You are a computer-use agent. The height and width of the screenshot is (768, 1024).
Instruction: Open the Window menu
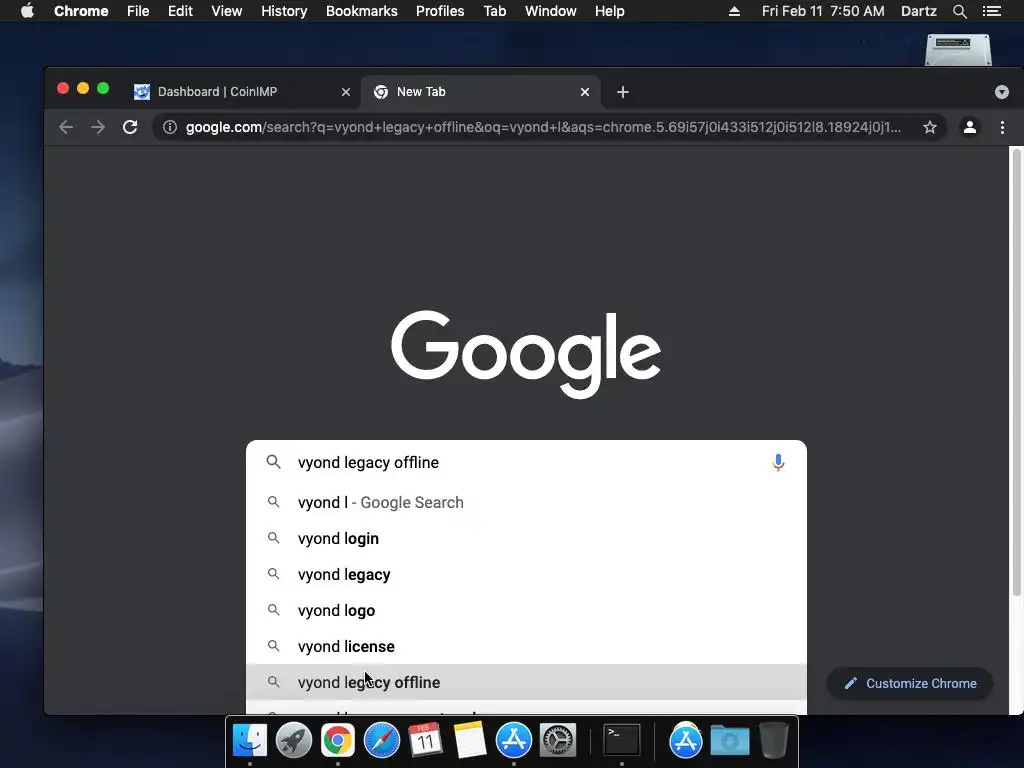point(551,11)
